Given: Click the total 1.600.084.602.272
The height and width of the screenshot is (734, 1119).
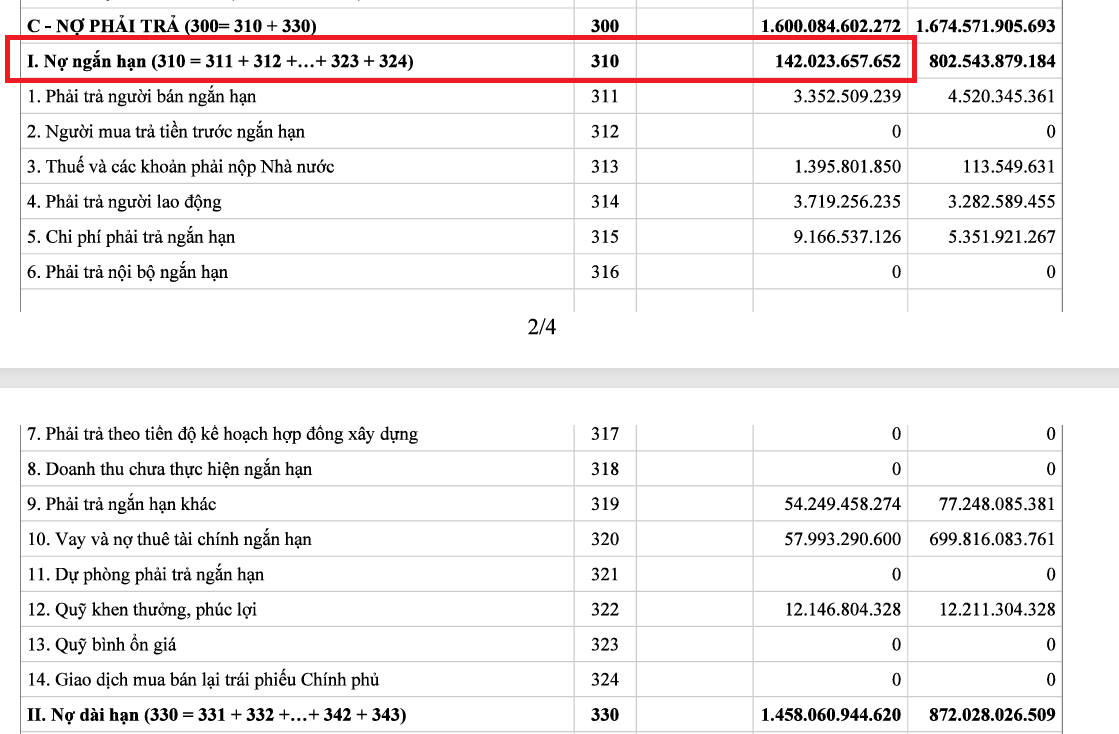Looking at the screenshot, I should coord(830,25).
